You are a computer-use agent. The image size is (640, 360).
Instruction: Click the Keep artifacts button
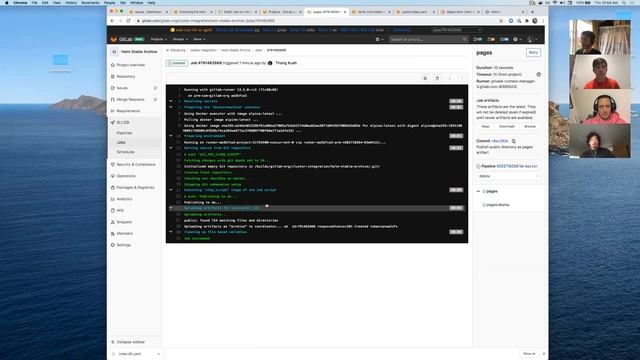point(485,127)
